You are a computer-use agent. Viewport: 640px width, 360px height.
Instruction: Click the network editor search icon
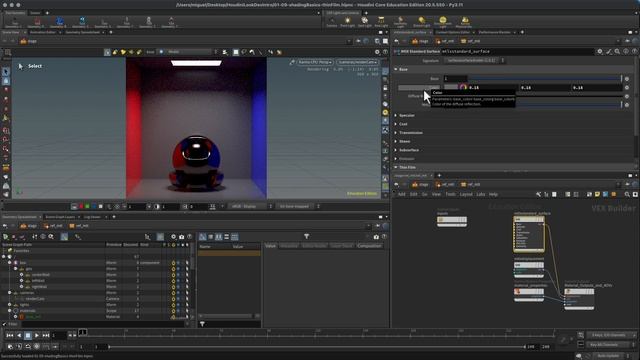coord(627,194)
